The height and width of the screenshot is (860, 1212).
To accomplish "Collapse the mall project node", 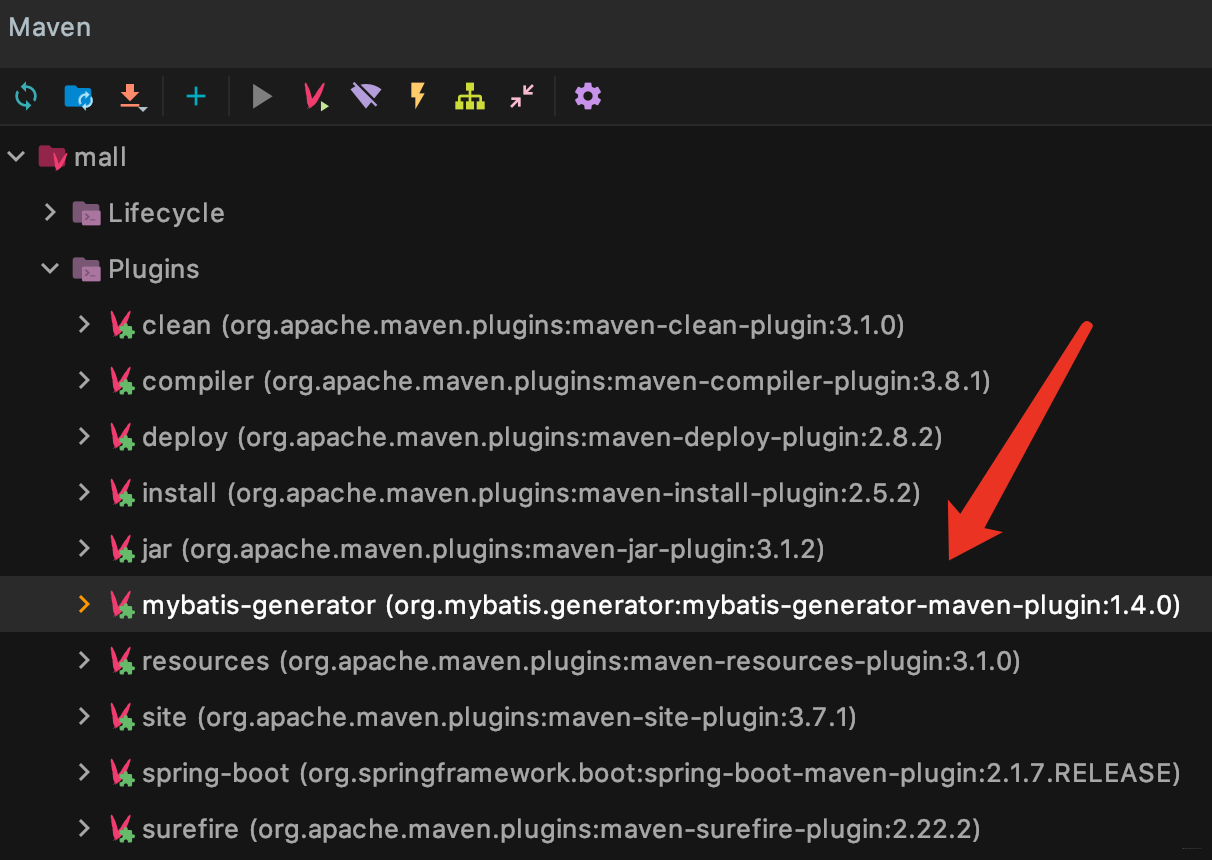I will tap(16, 157).
